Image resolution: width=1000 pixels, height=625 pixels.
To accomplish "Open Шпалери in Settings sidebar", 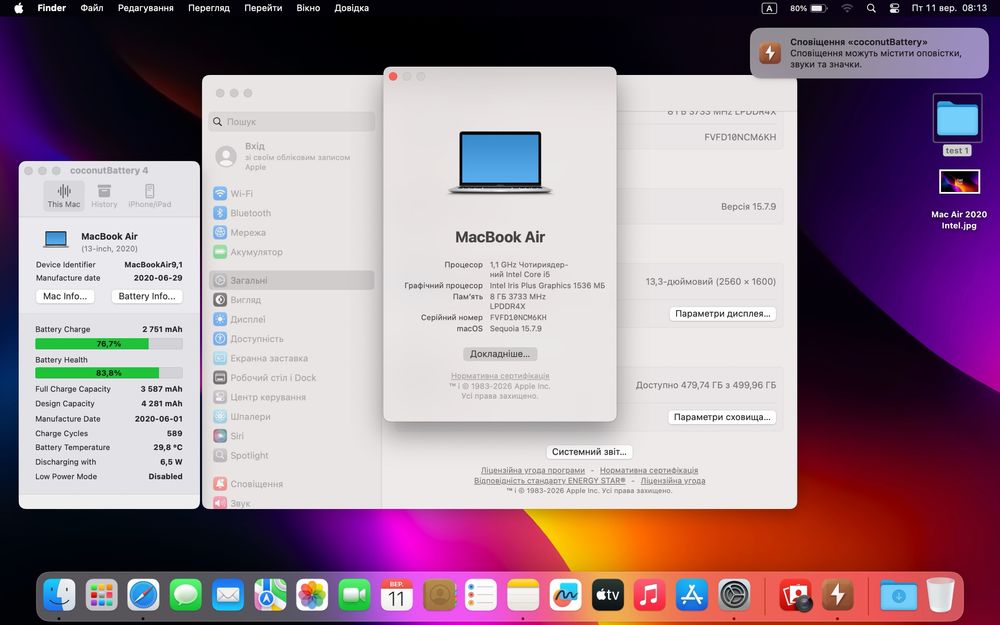I will click(x=291, y=416).
